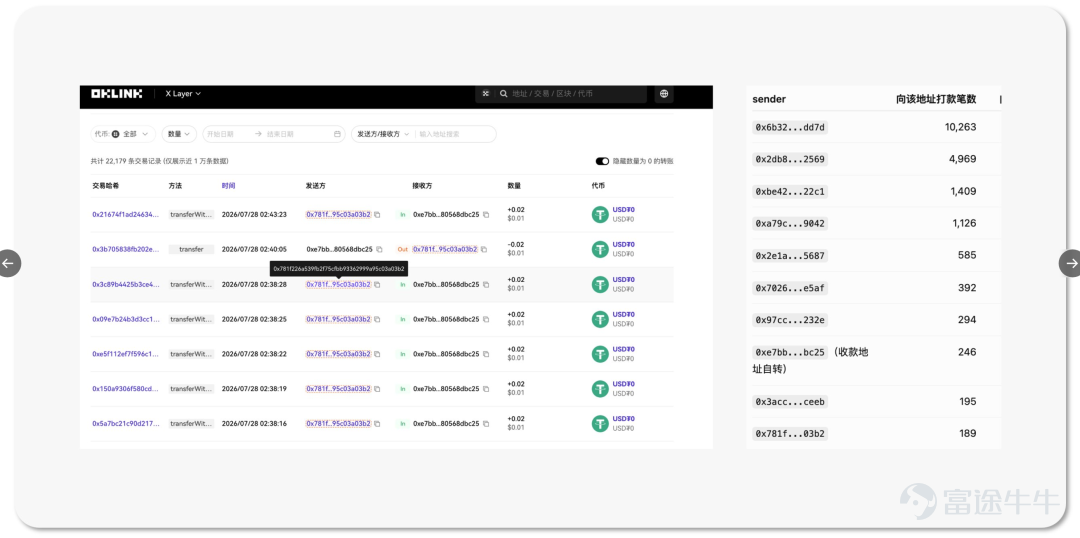Click the 向该地址打款笔数 column header

click(x=936, y=99)
